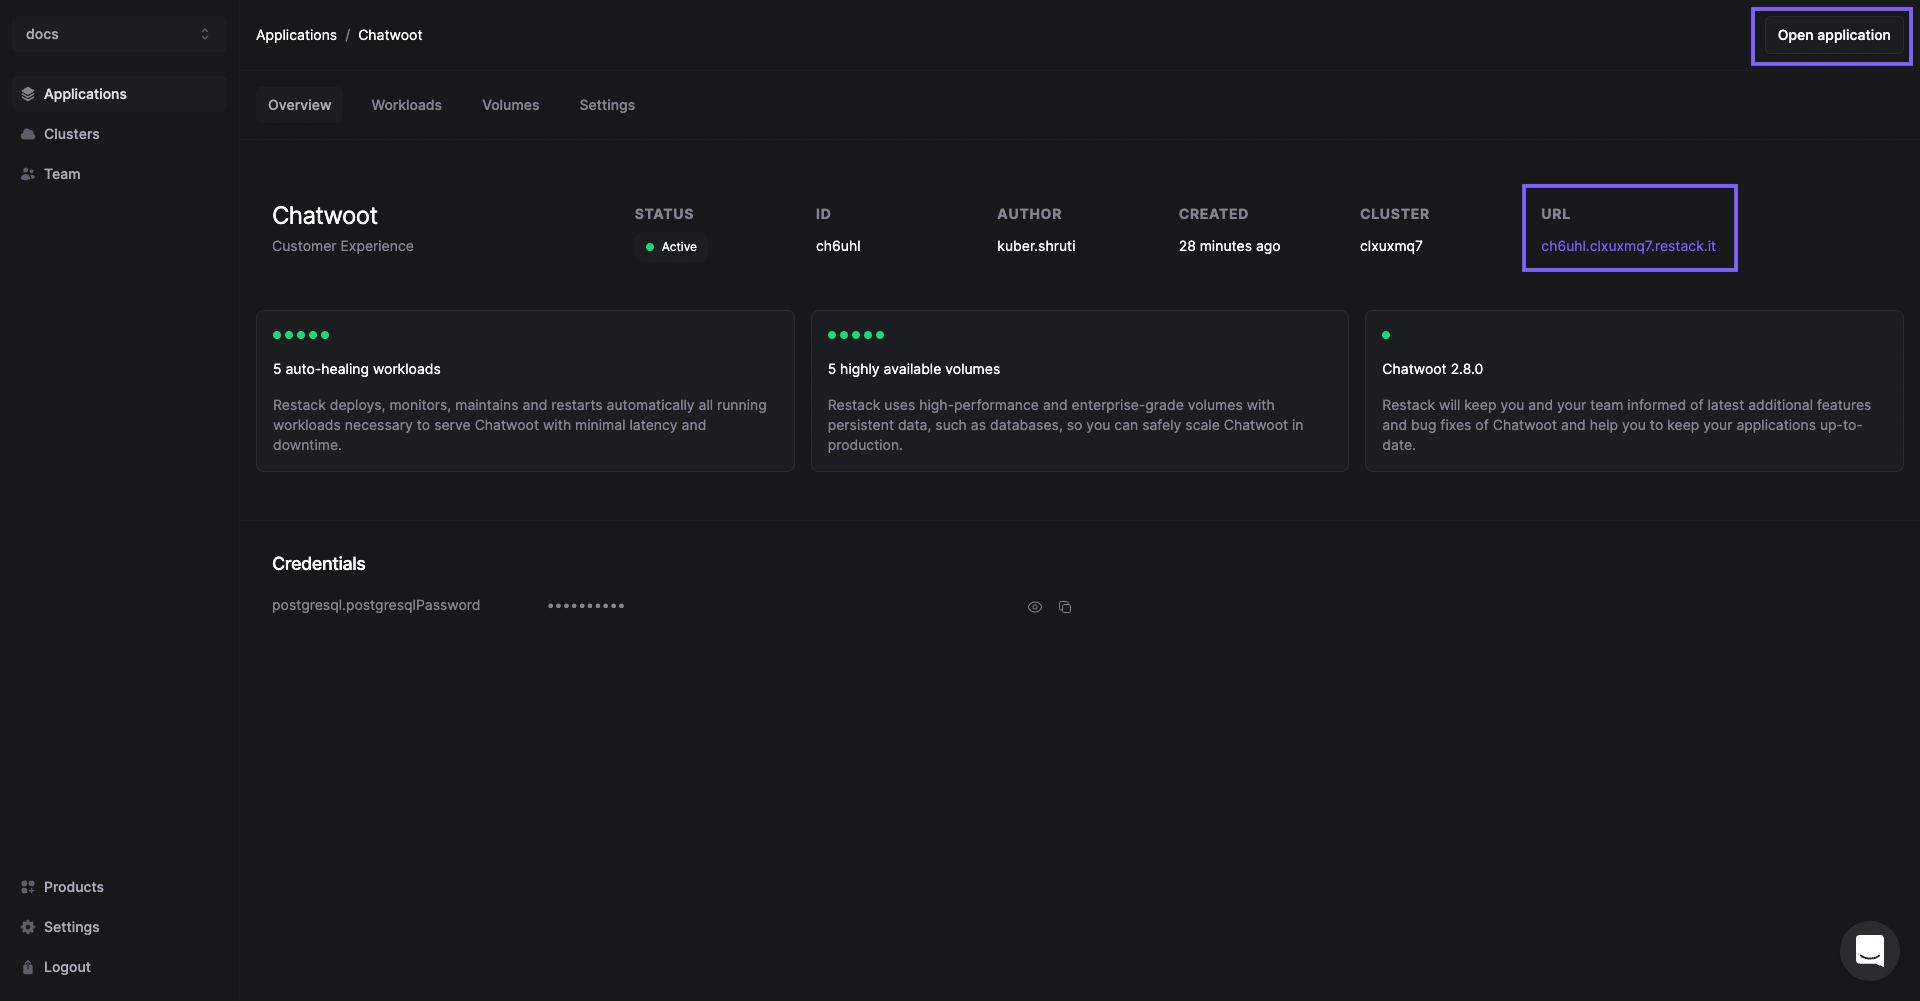Go to Clusters label in sidebar
1920x1001 pixels.
[x=72, y=134]
